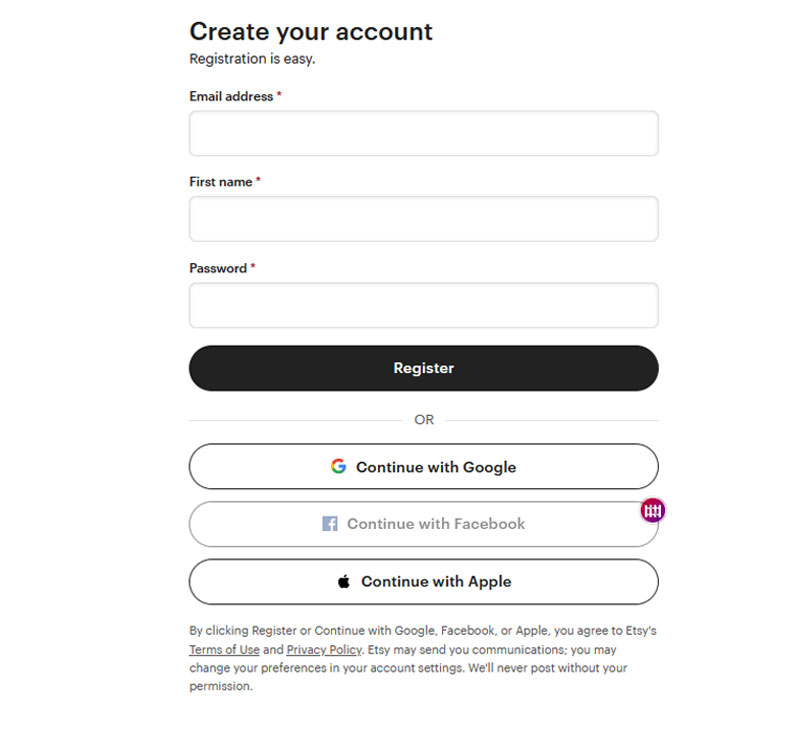Click the First name label
Screen dimensions: 800x729
(x=221, y=182)
